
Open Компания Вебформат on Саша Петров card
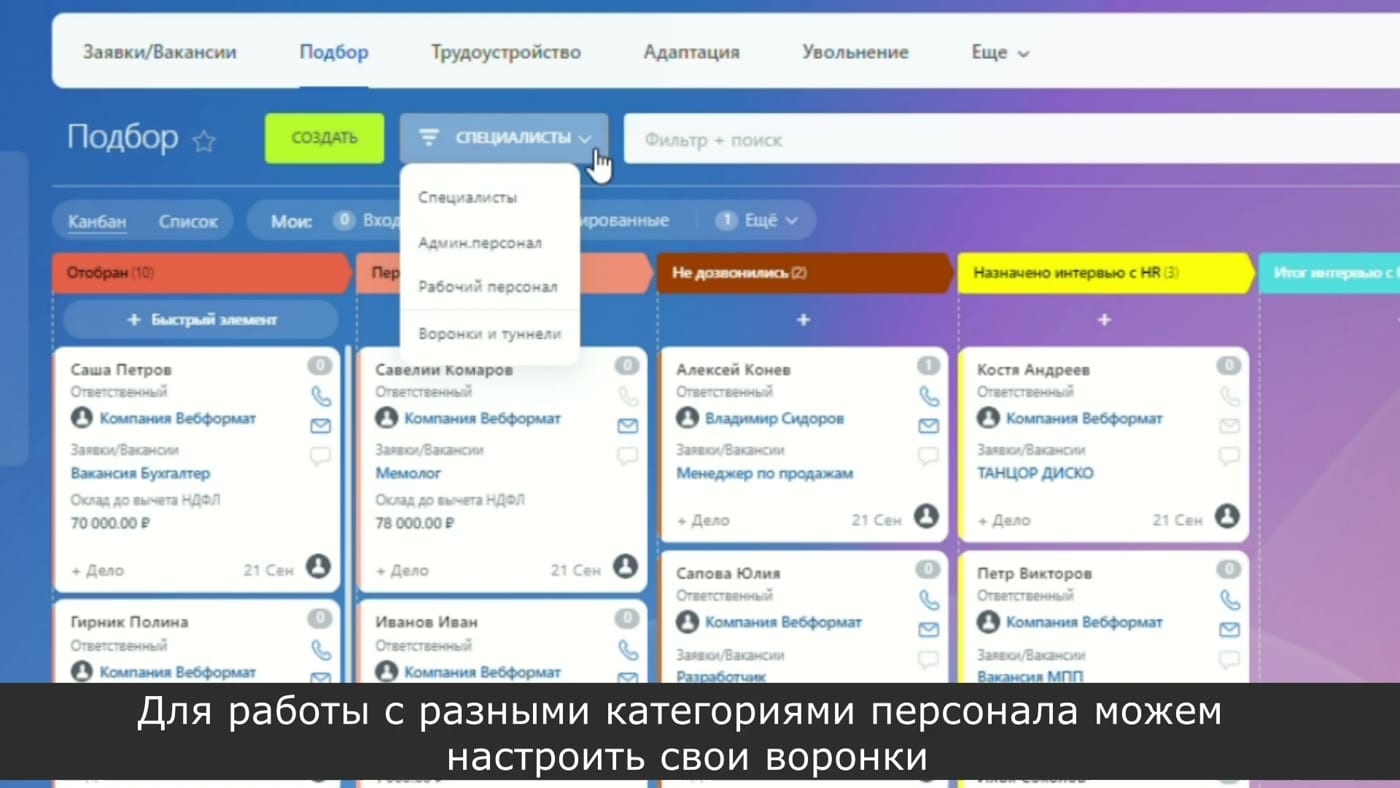[x=178, y=418]
